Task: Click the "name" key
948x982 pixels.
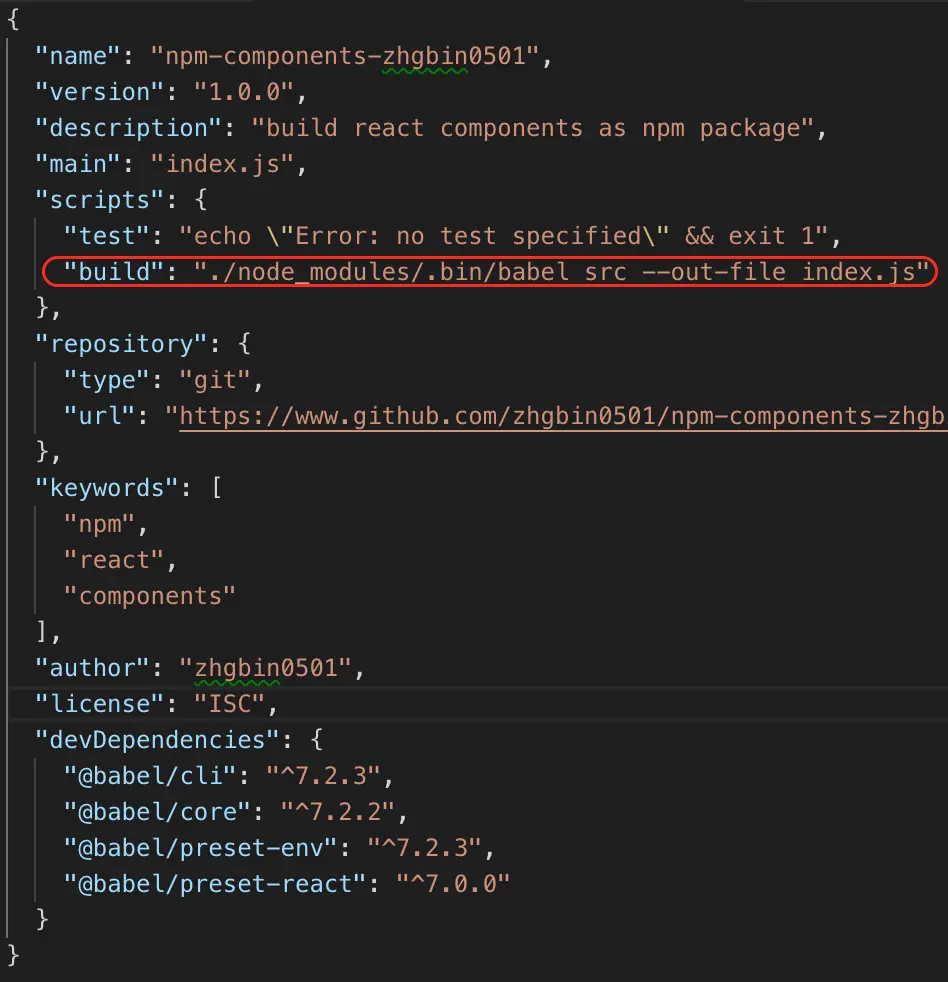Action: [77, 56]
